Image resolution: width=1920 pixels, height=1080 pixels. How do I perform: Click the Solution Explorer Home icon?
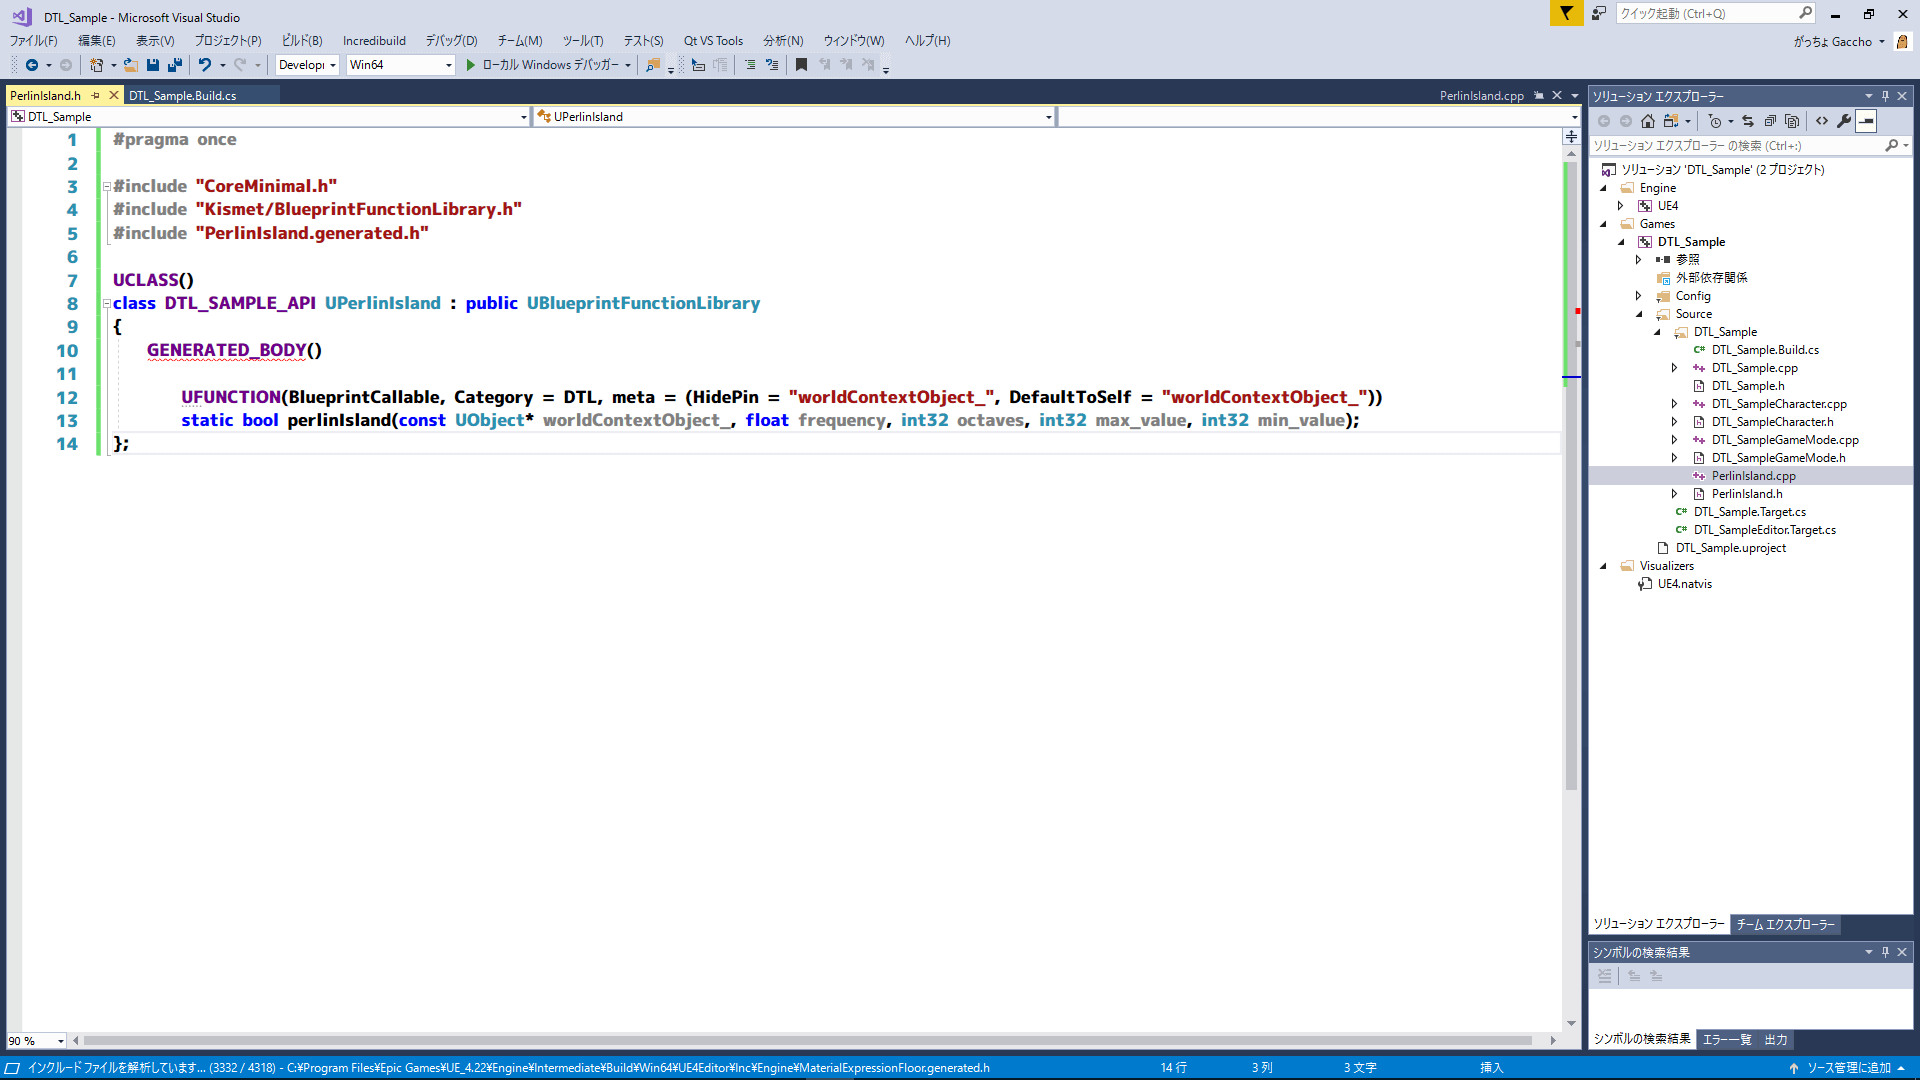pyautogui.click(x=1648, y=121)
